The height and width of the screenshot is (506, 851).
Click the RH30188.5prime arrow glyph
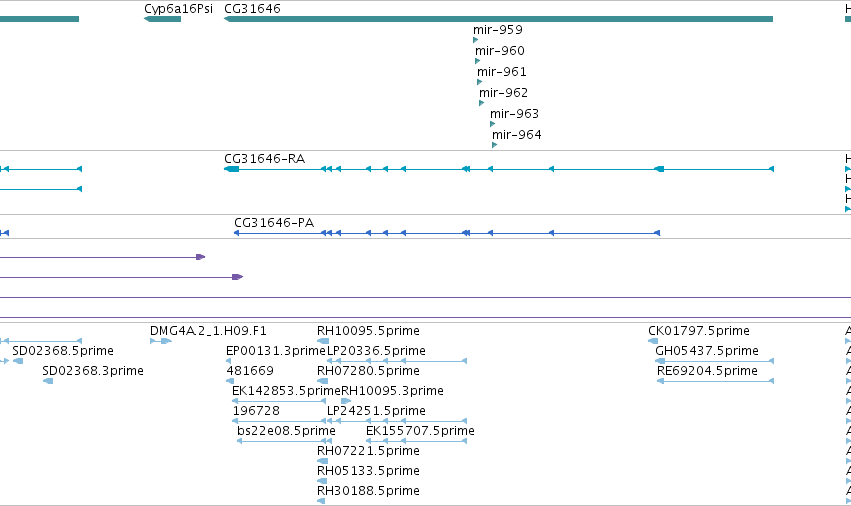[x=321, y=501]
